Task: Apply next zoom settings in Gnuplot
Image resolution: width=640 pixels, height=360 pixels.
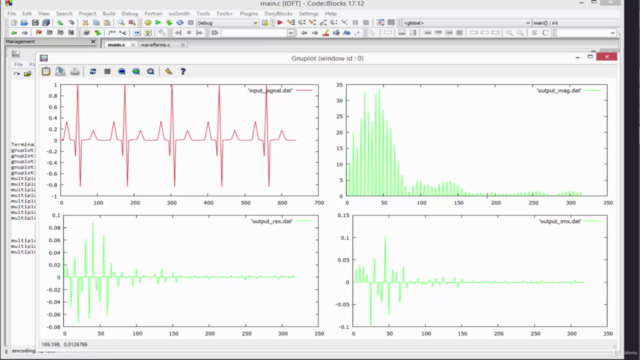Action: point(136,71)
